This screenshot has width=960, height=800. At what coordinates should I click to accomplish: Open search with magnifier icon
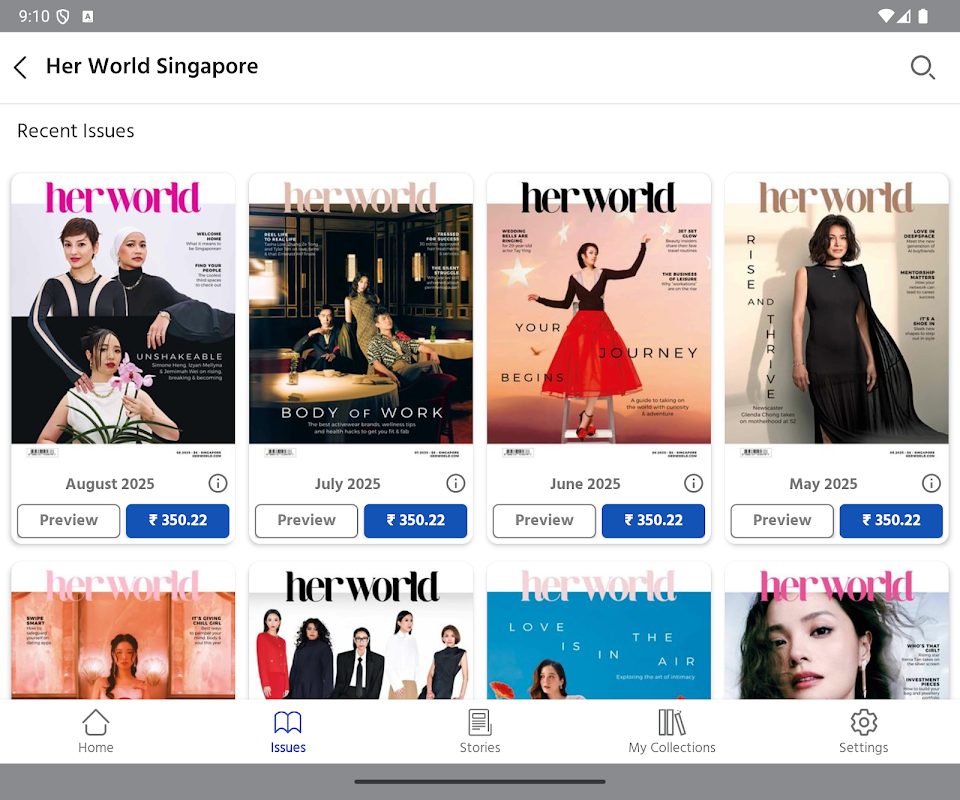tap(922, 67)
